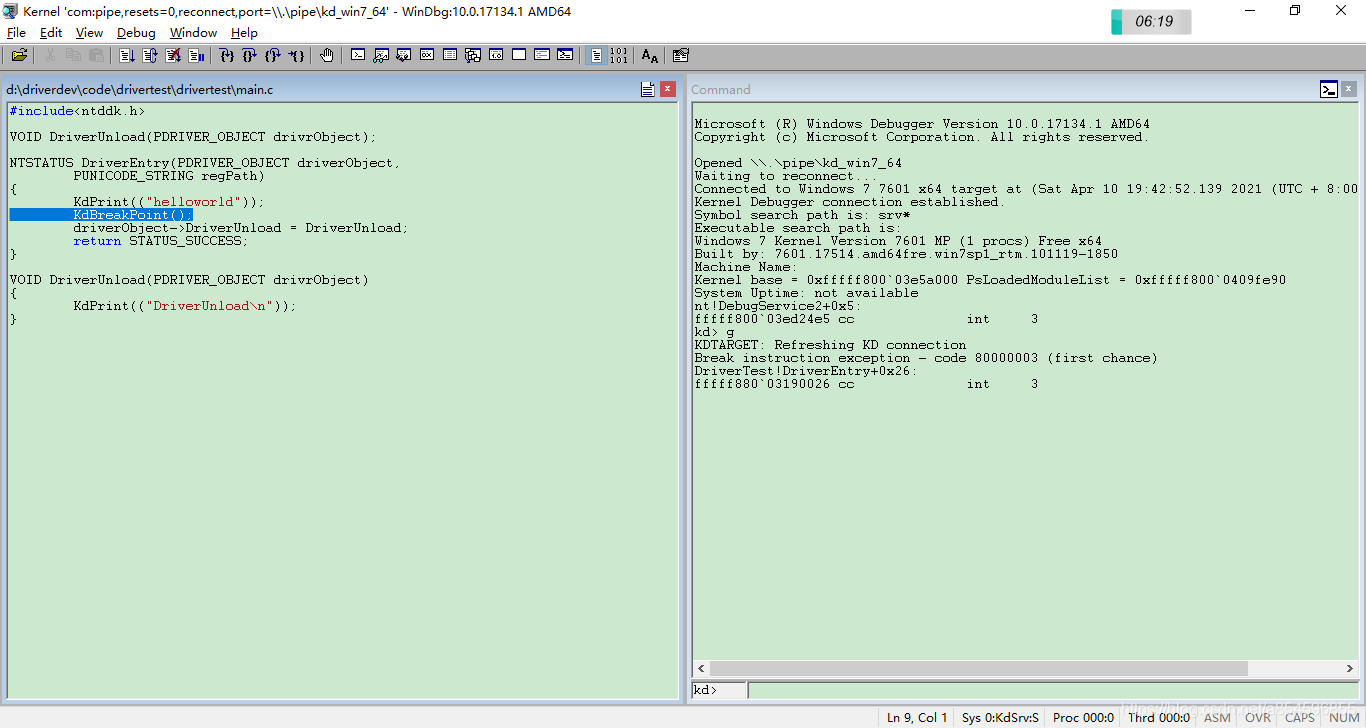Click the Paste toolbar icon

(96, 55)
